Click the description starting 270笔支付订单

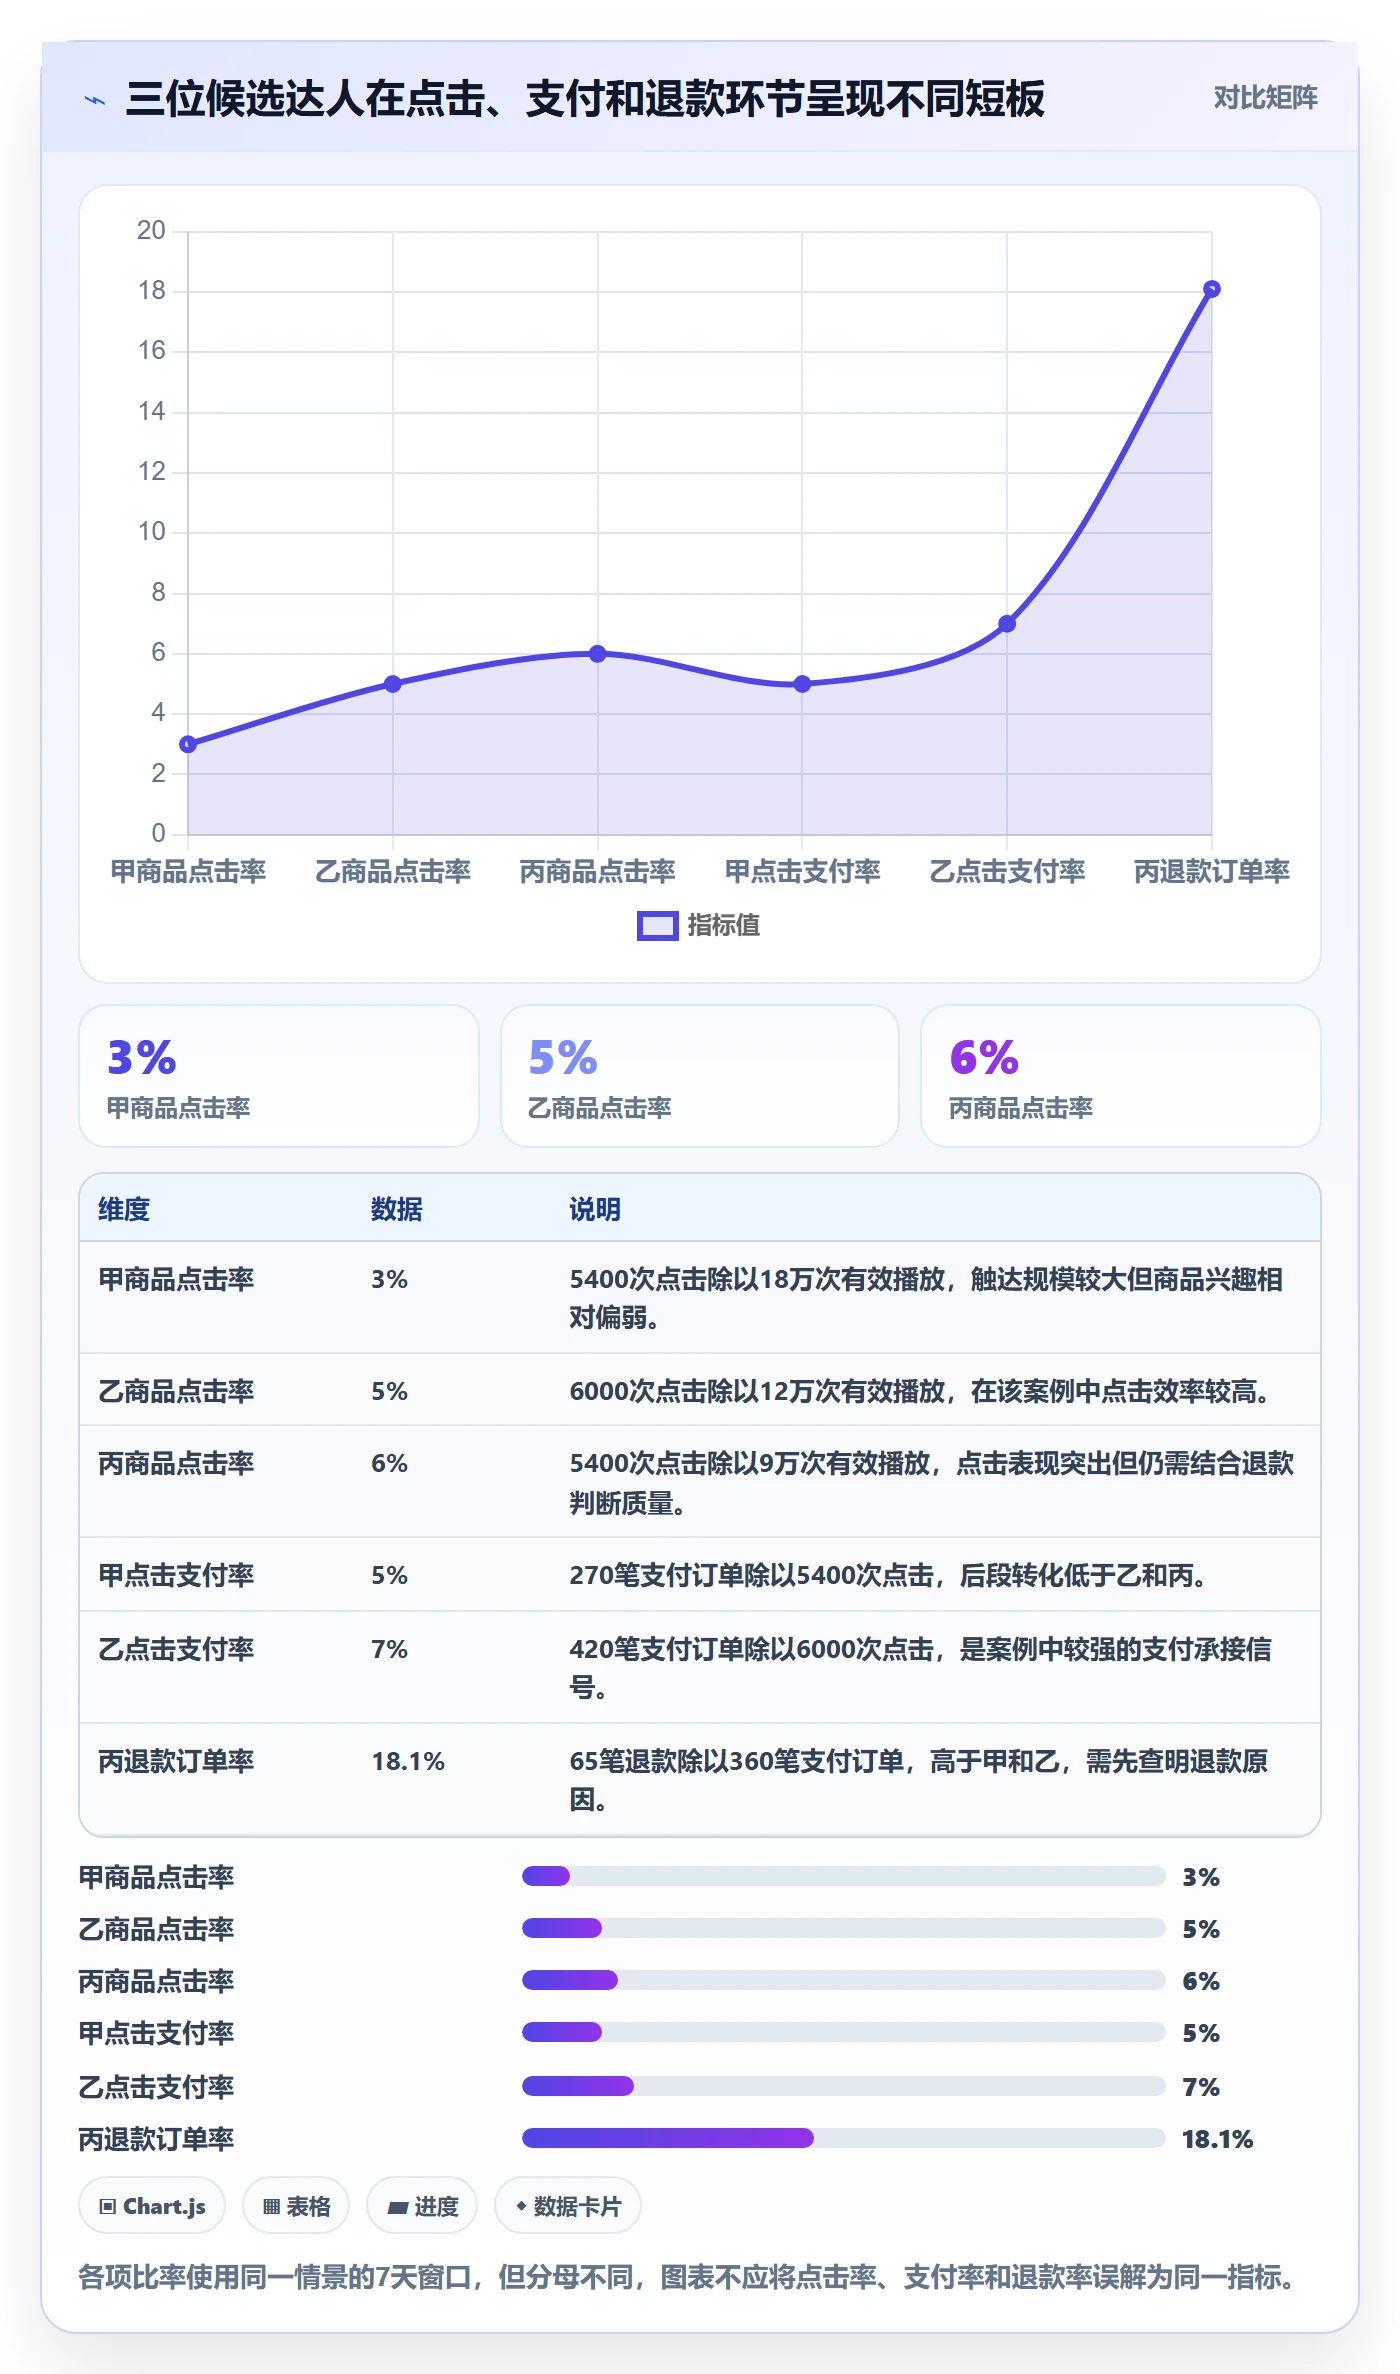coord(888,1576)
